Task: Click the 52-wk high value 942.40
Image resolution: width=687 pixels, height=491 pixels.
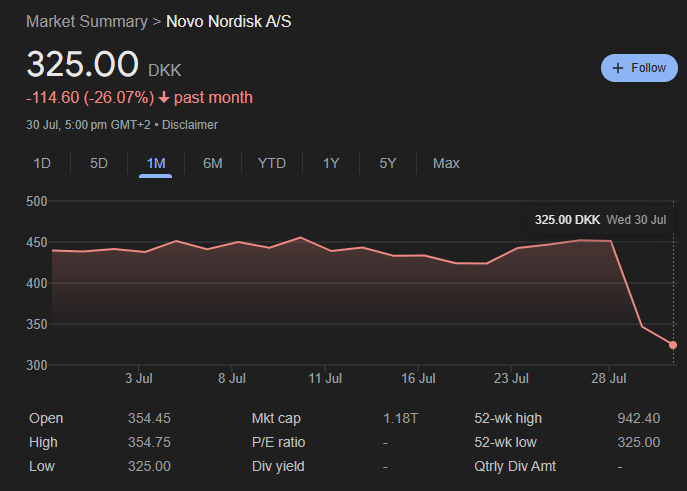Action: [x=638, y=418]
